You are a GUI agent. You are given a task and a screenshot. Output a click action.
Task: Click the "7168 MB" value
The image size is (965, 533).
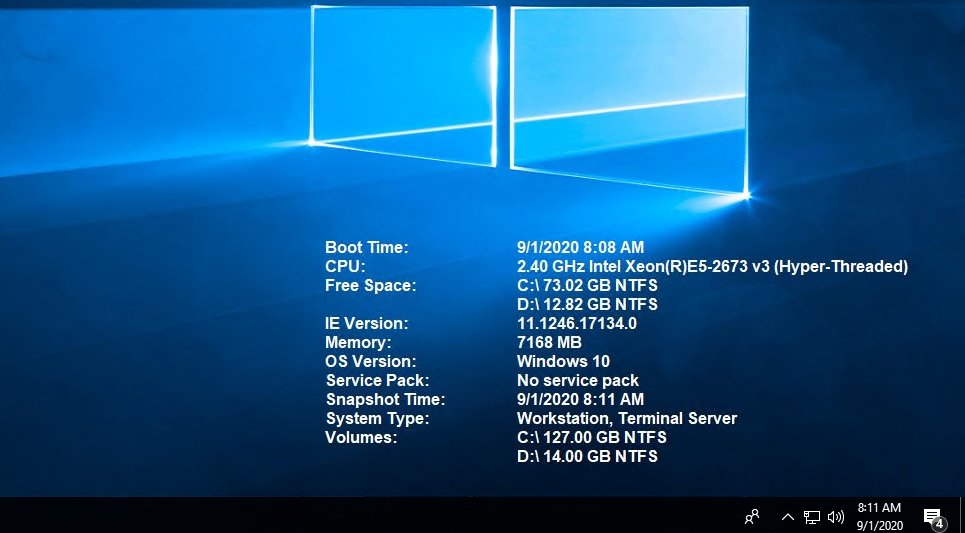[549, 342]
